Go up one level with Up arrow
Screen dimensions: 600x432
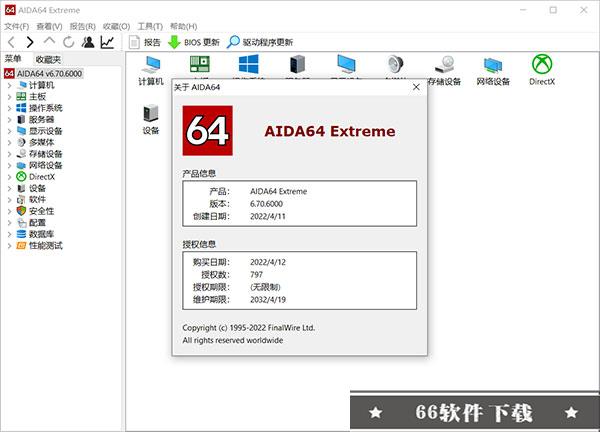[49, 41]
